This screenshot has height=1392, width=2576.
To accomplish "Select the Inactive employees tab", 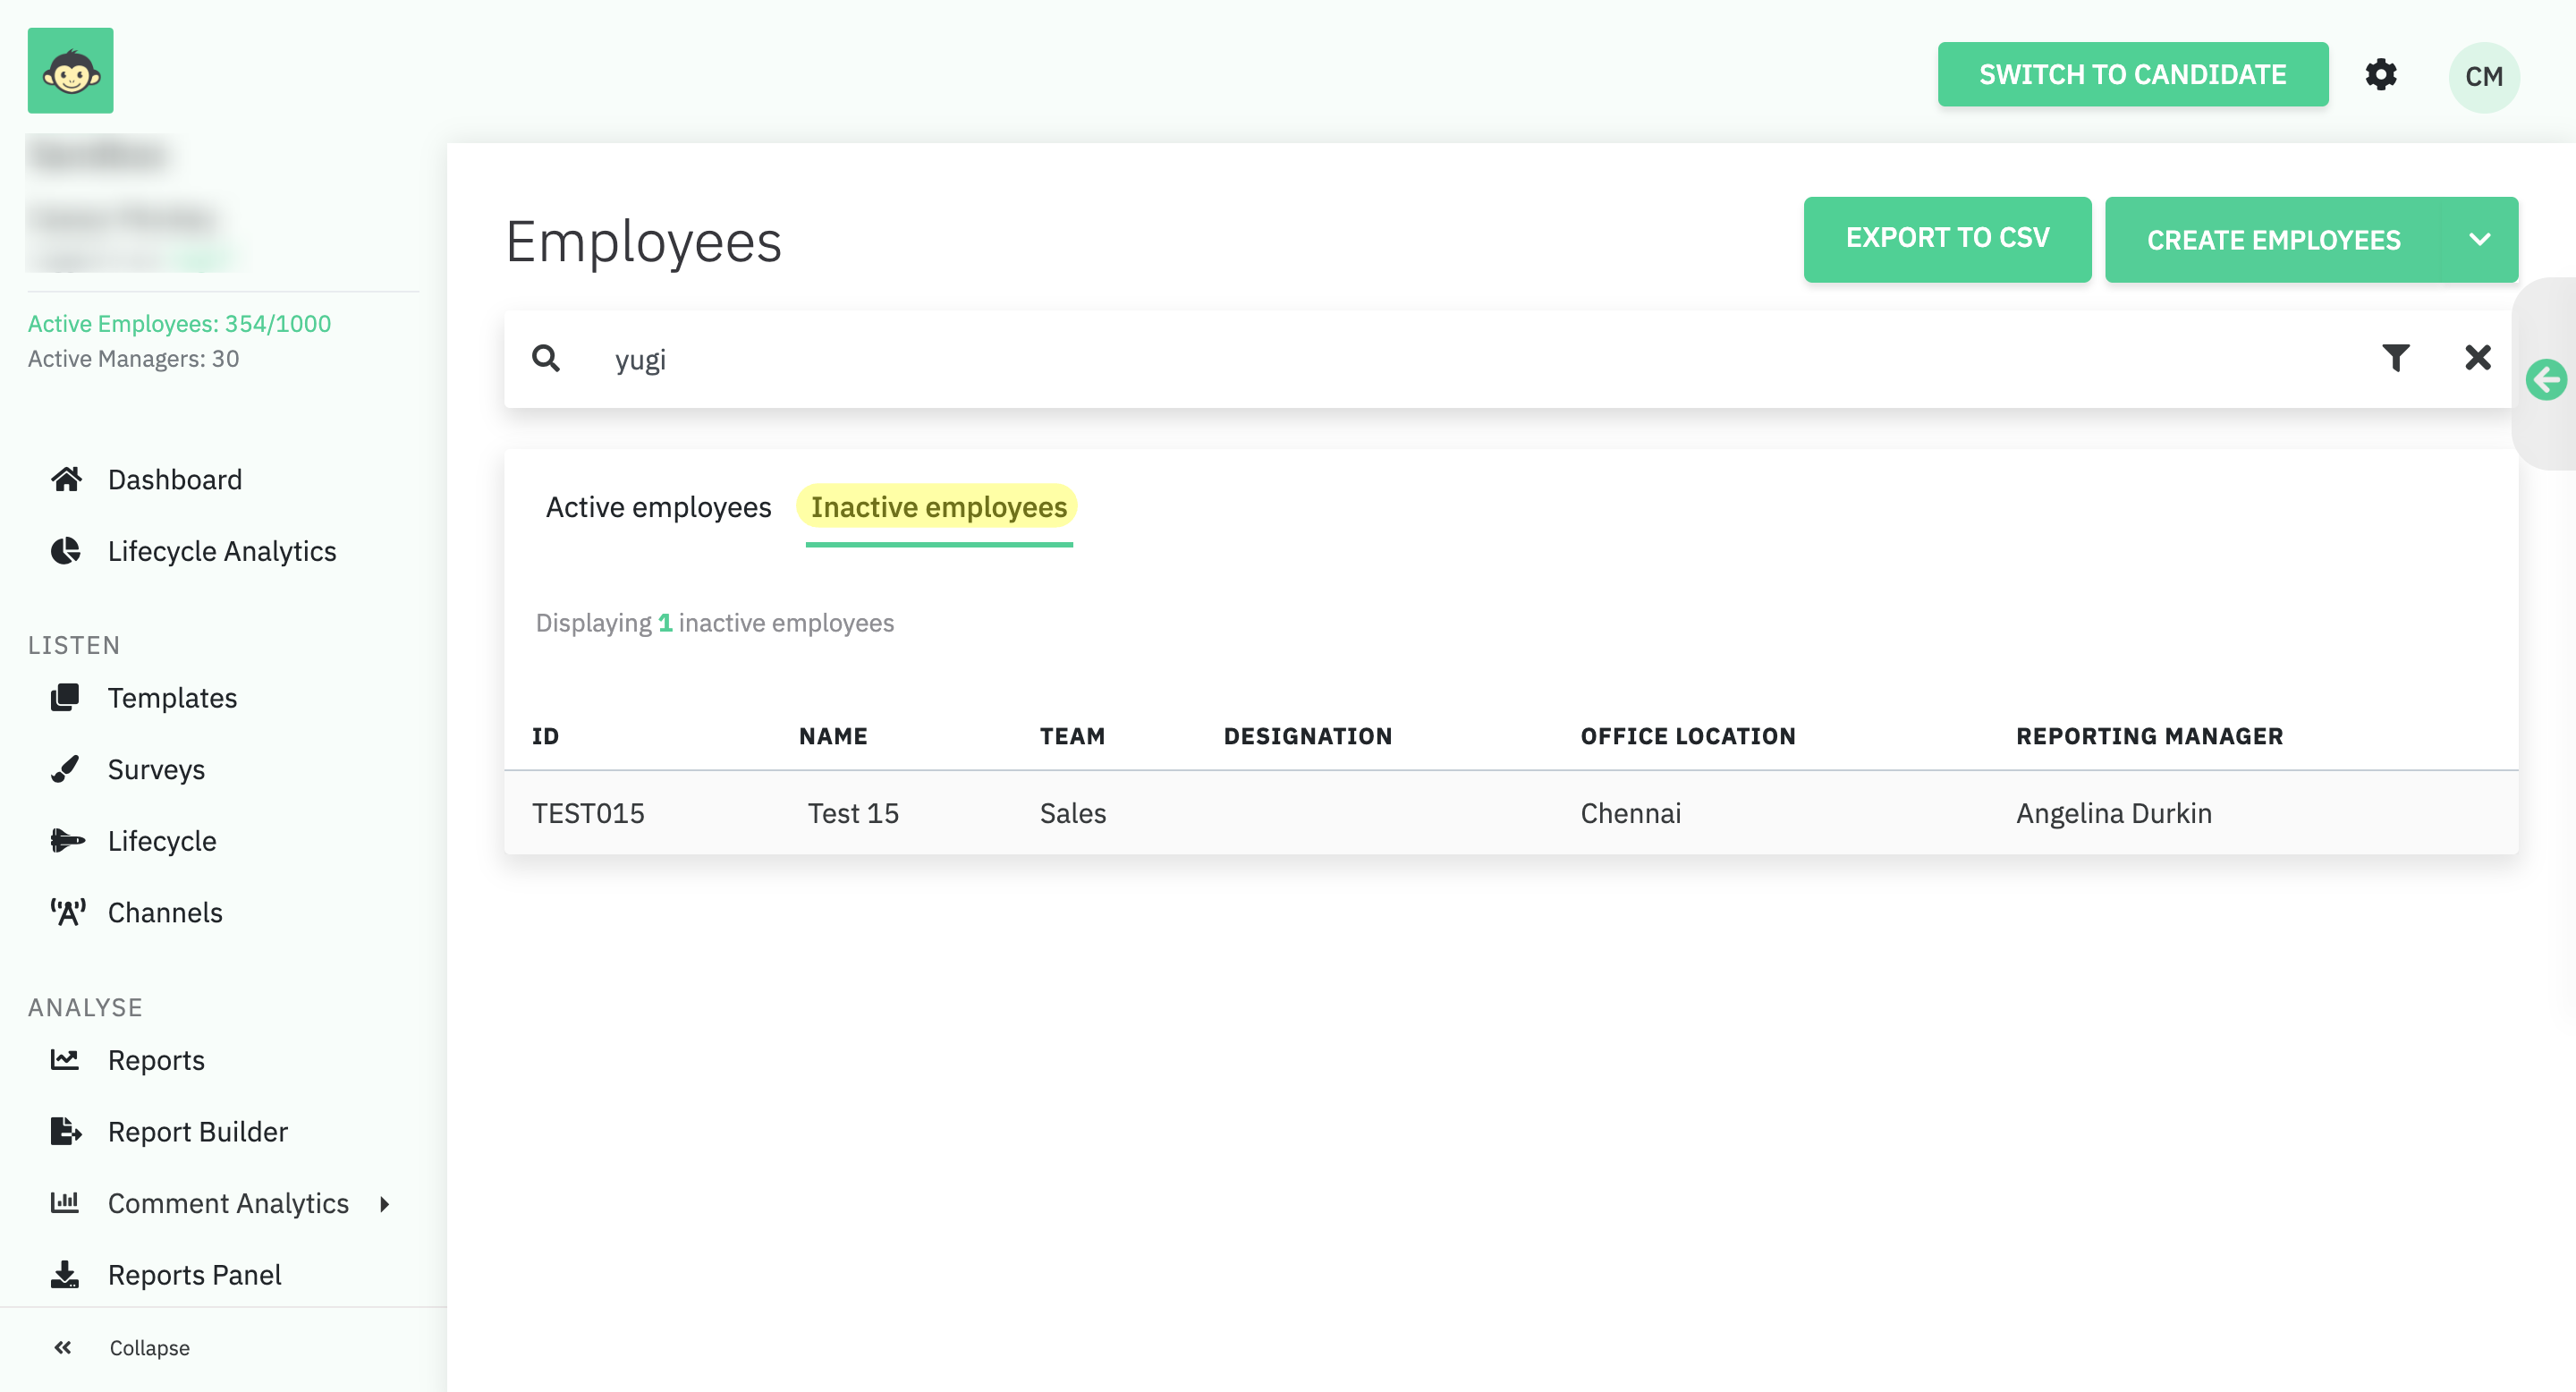I will click(x=938, y=508).
